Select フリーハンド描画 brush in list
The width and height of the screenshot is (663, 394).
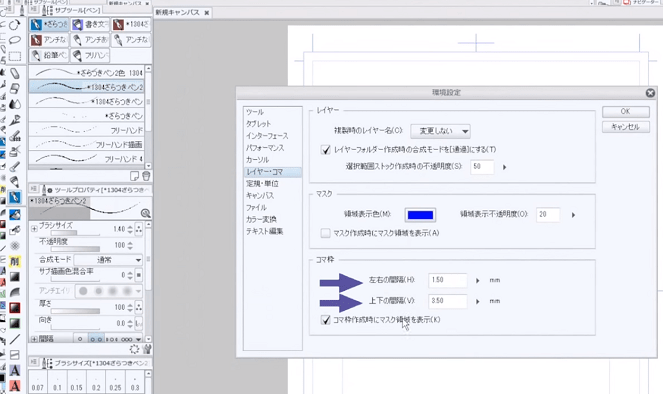[x=87, y=144]
